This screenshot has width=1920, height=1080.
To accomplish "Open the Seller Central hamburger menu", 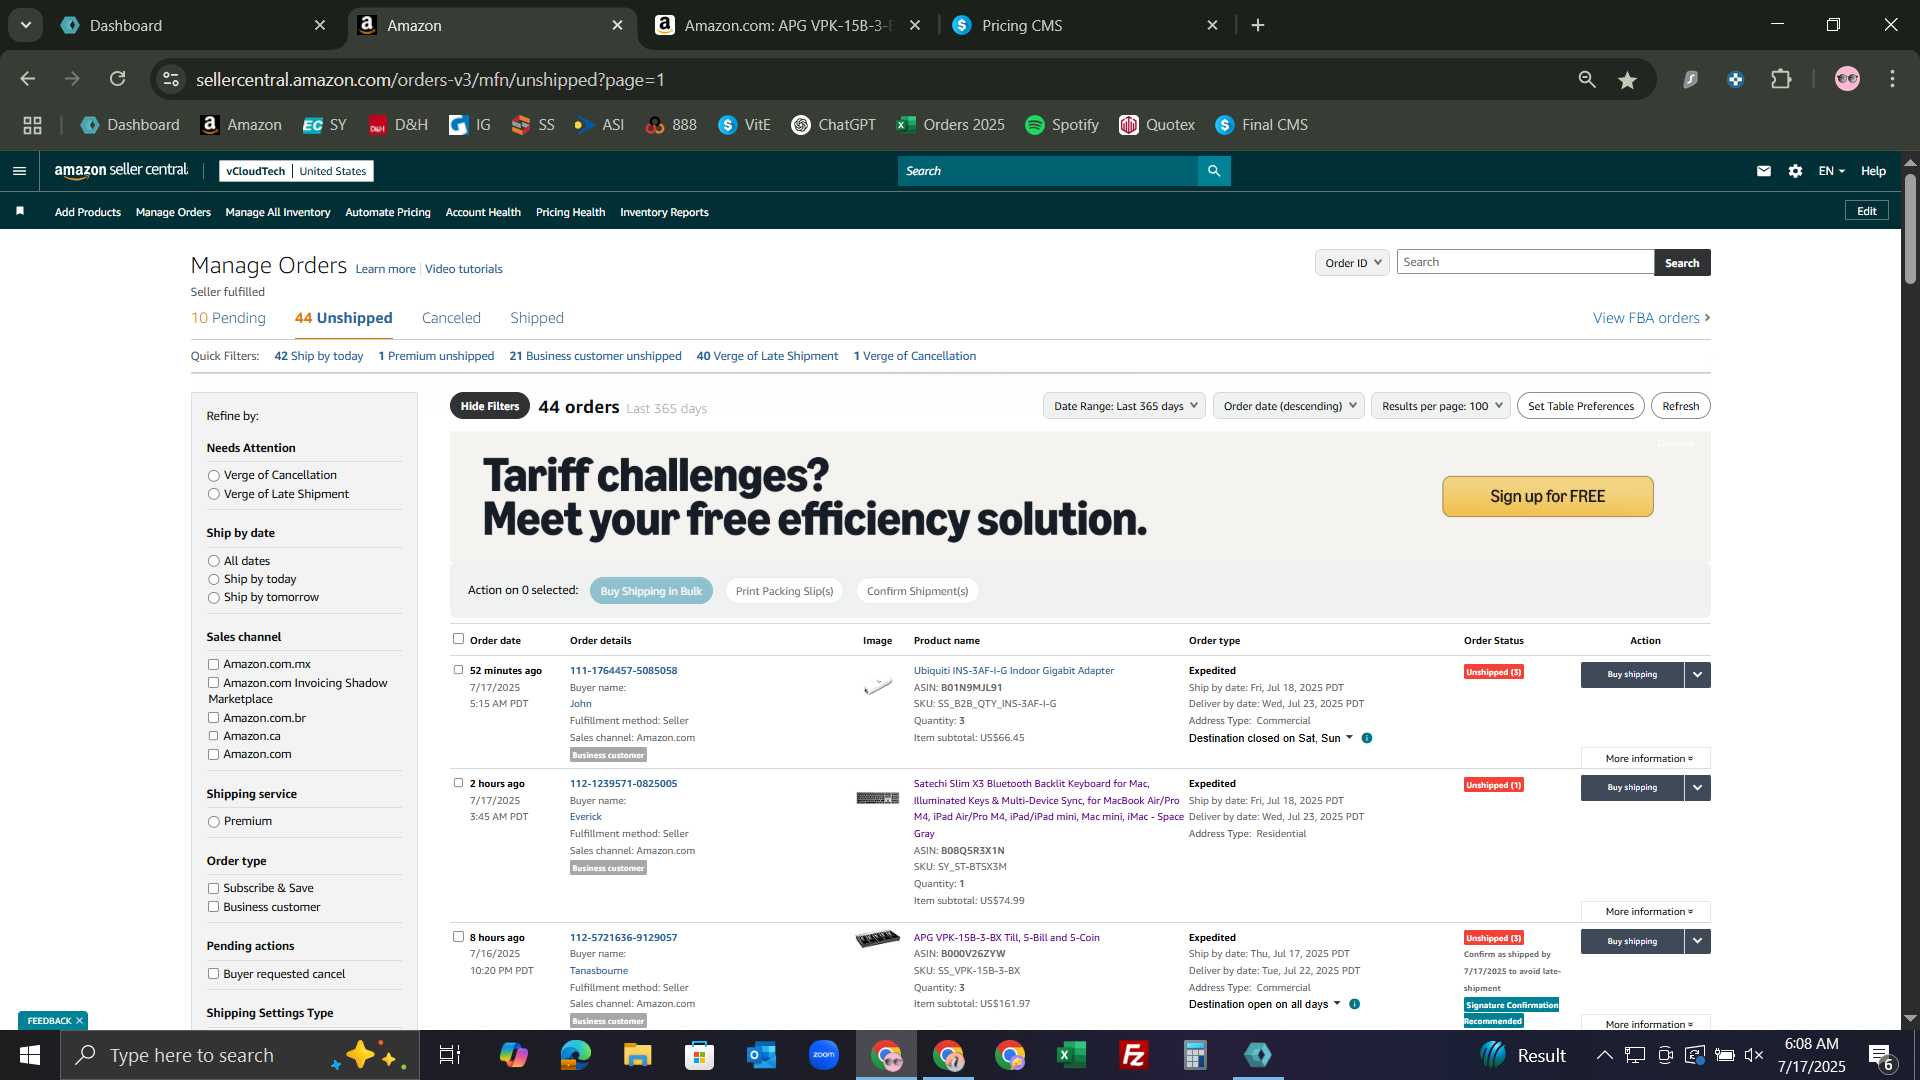I will (x=19, y=171).
